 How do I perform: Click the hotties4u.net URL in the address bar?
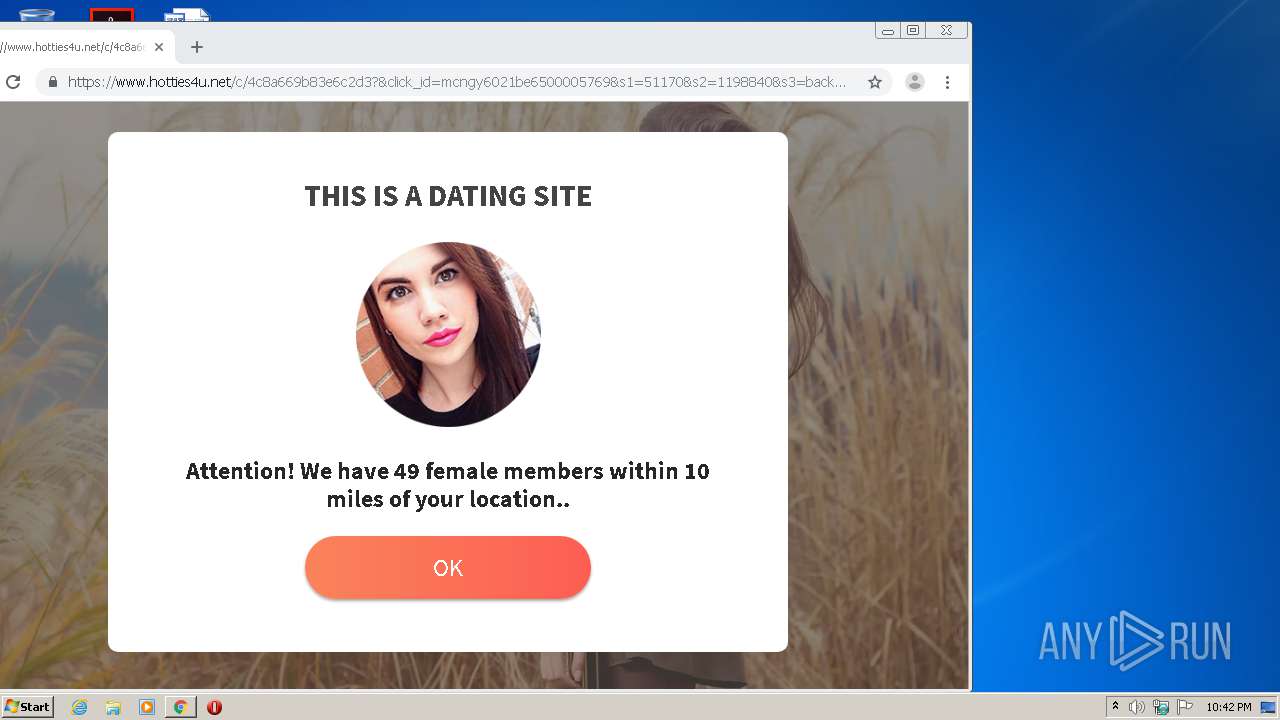point(457,82)
